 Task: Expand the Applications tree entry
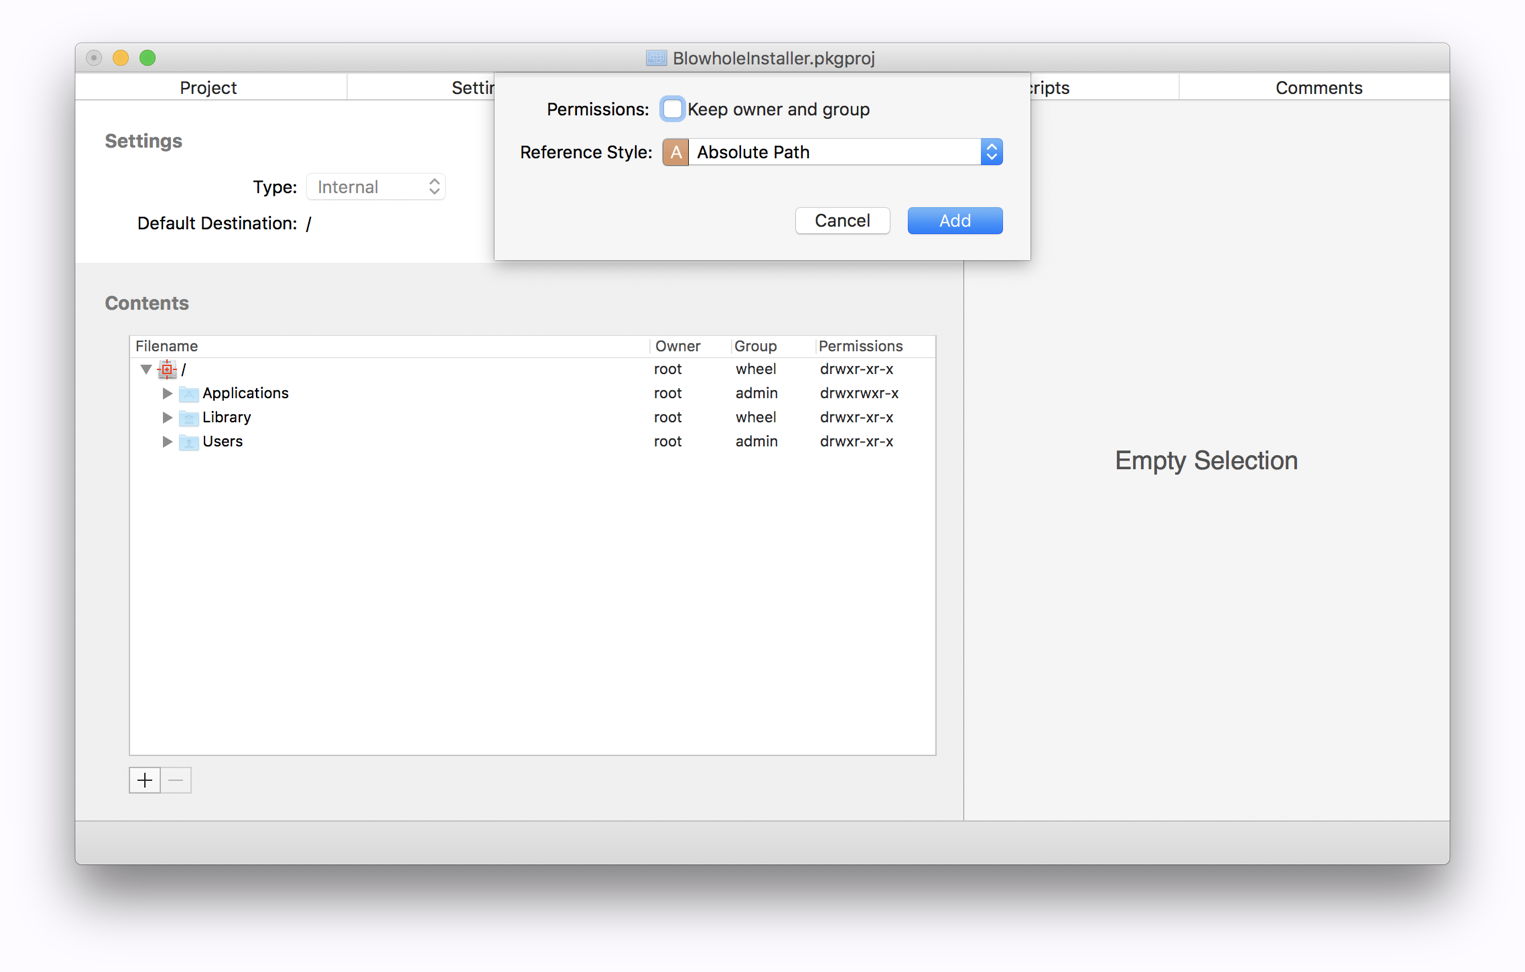[x=166, y=393]
